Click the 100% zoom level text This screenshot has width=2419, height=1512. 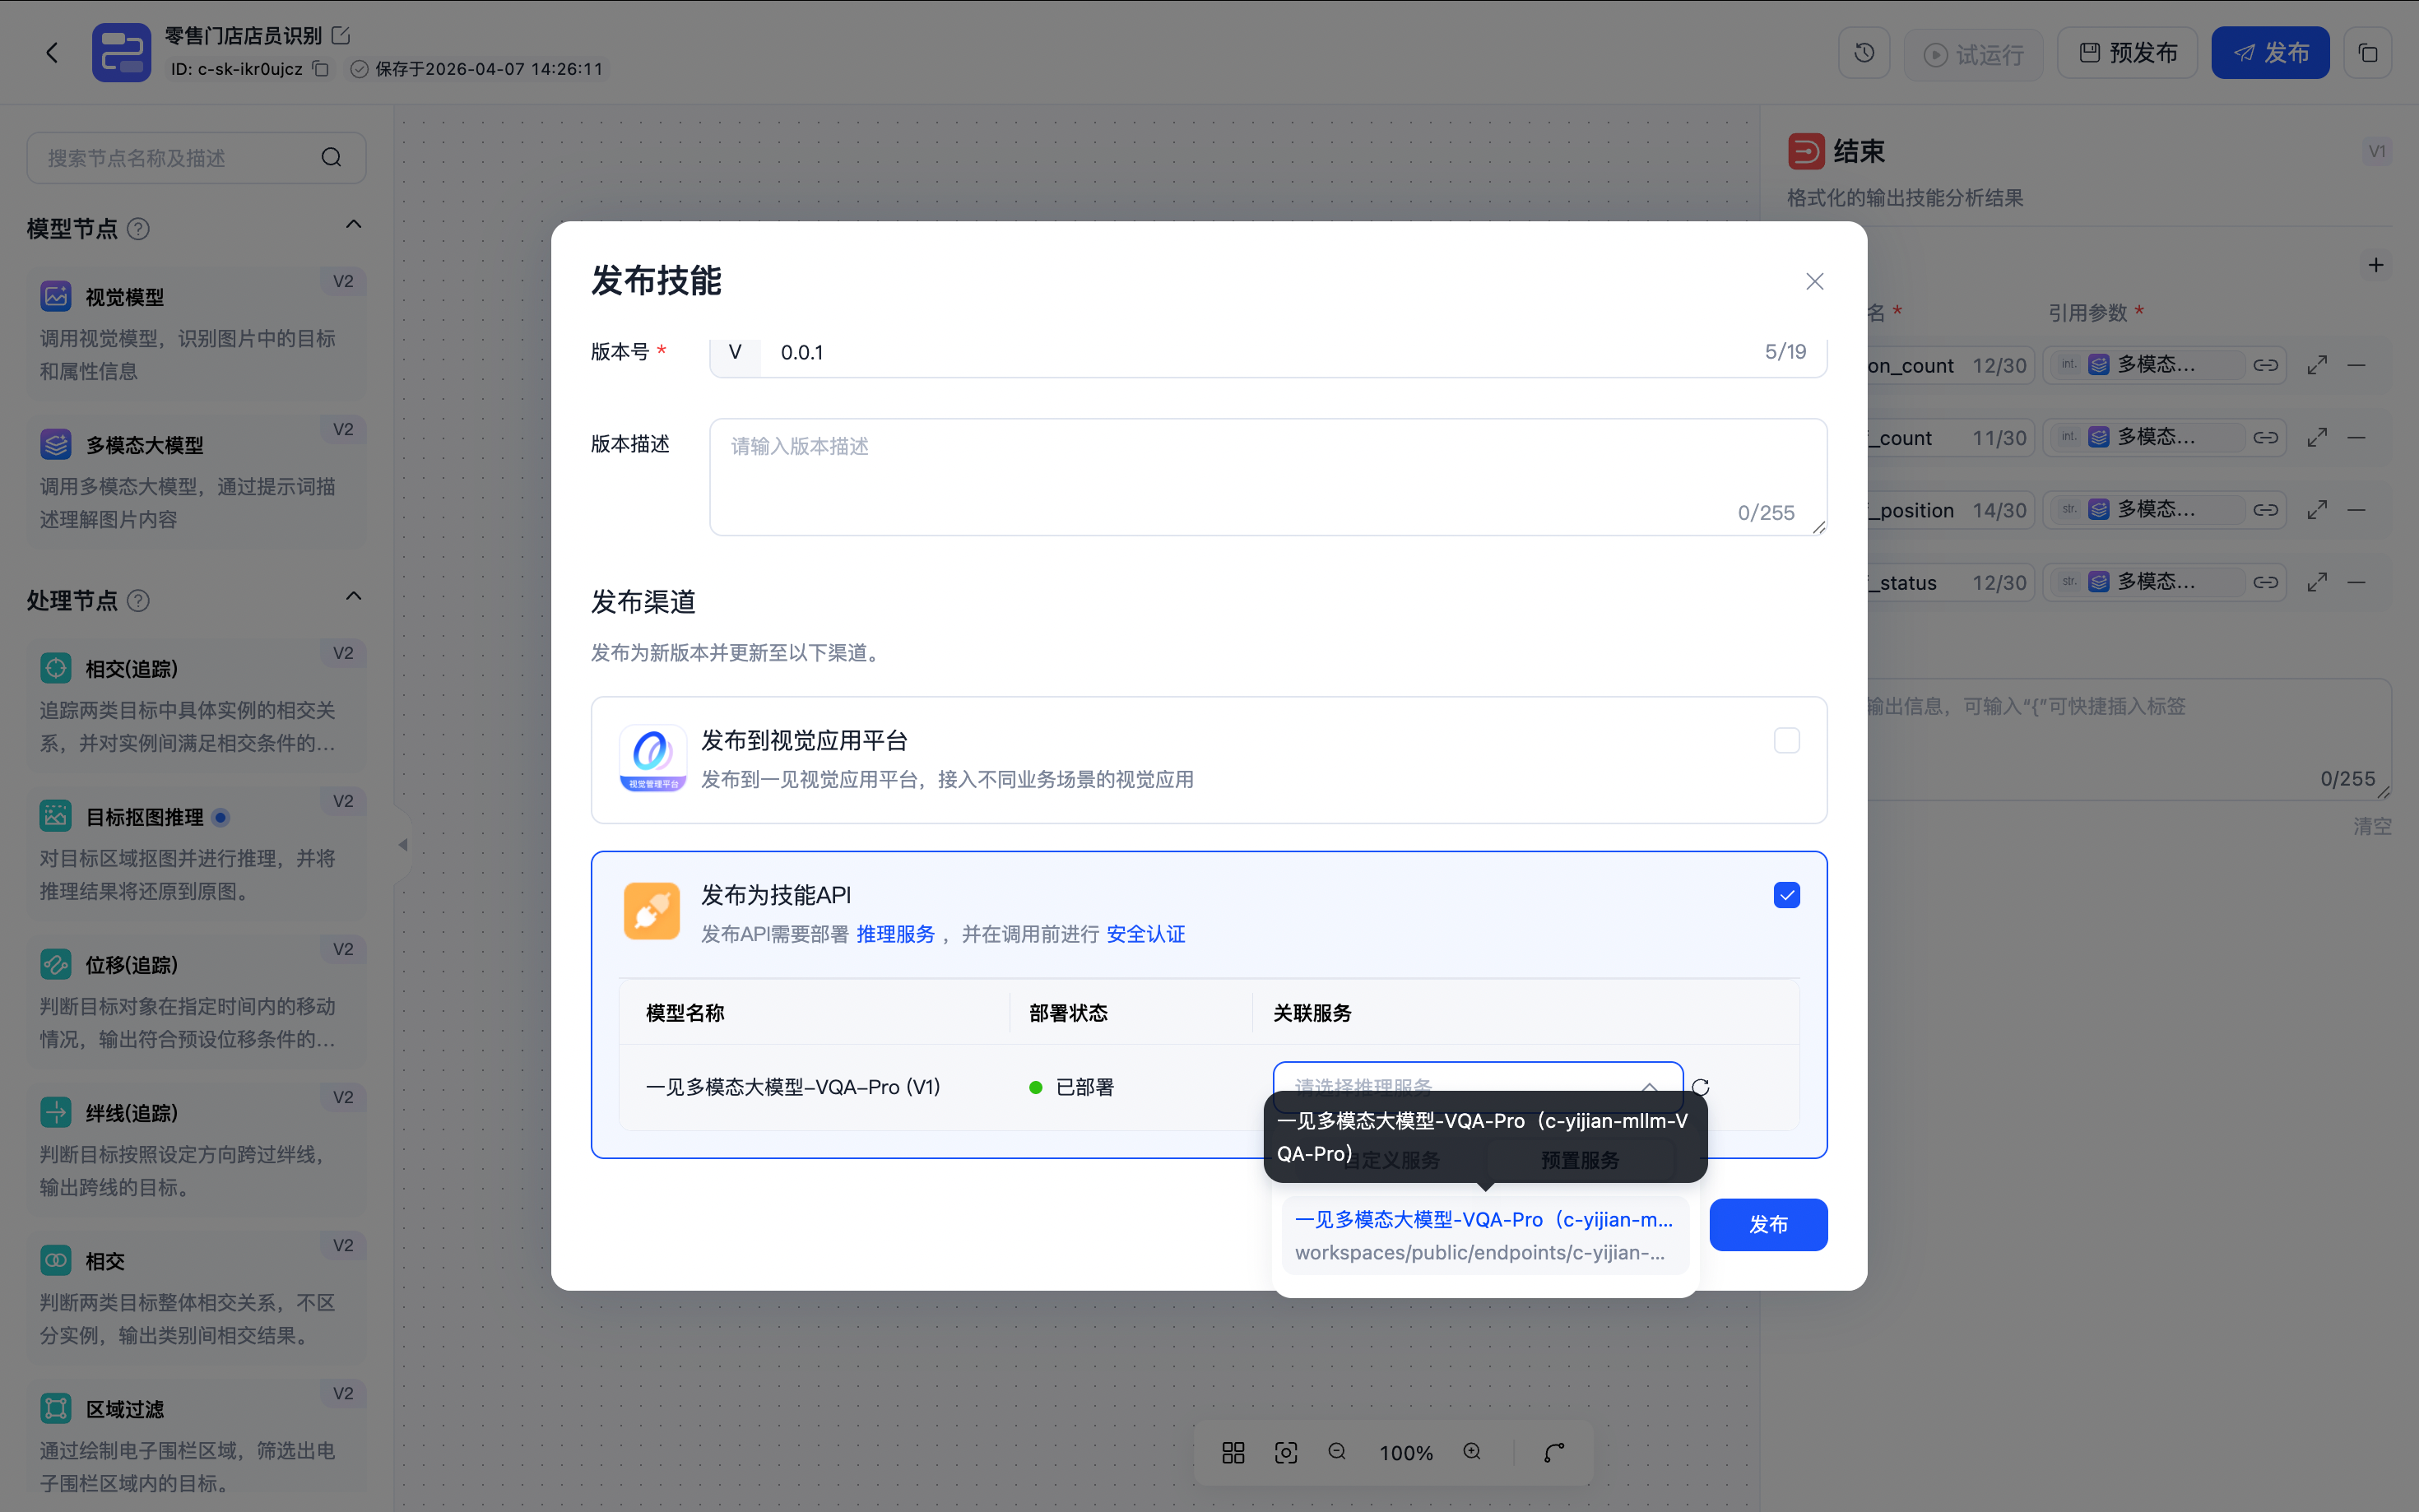coord(1405,1453)
